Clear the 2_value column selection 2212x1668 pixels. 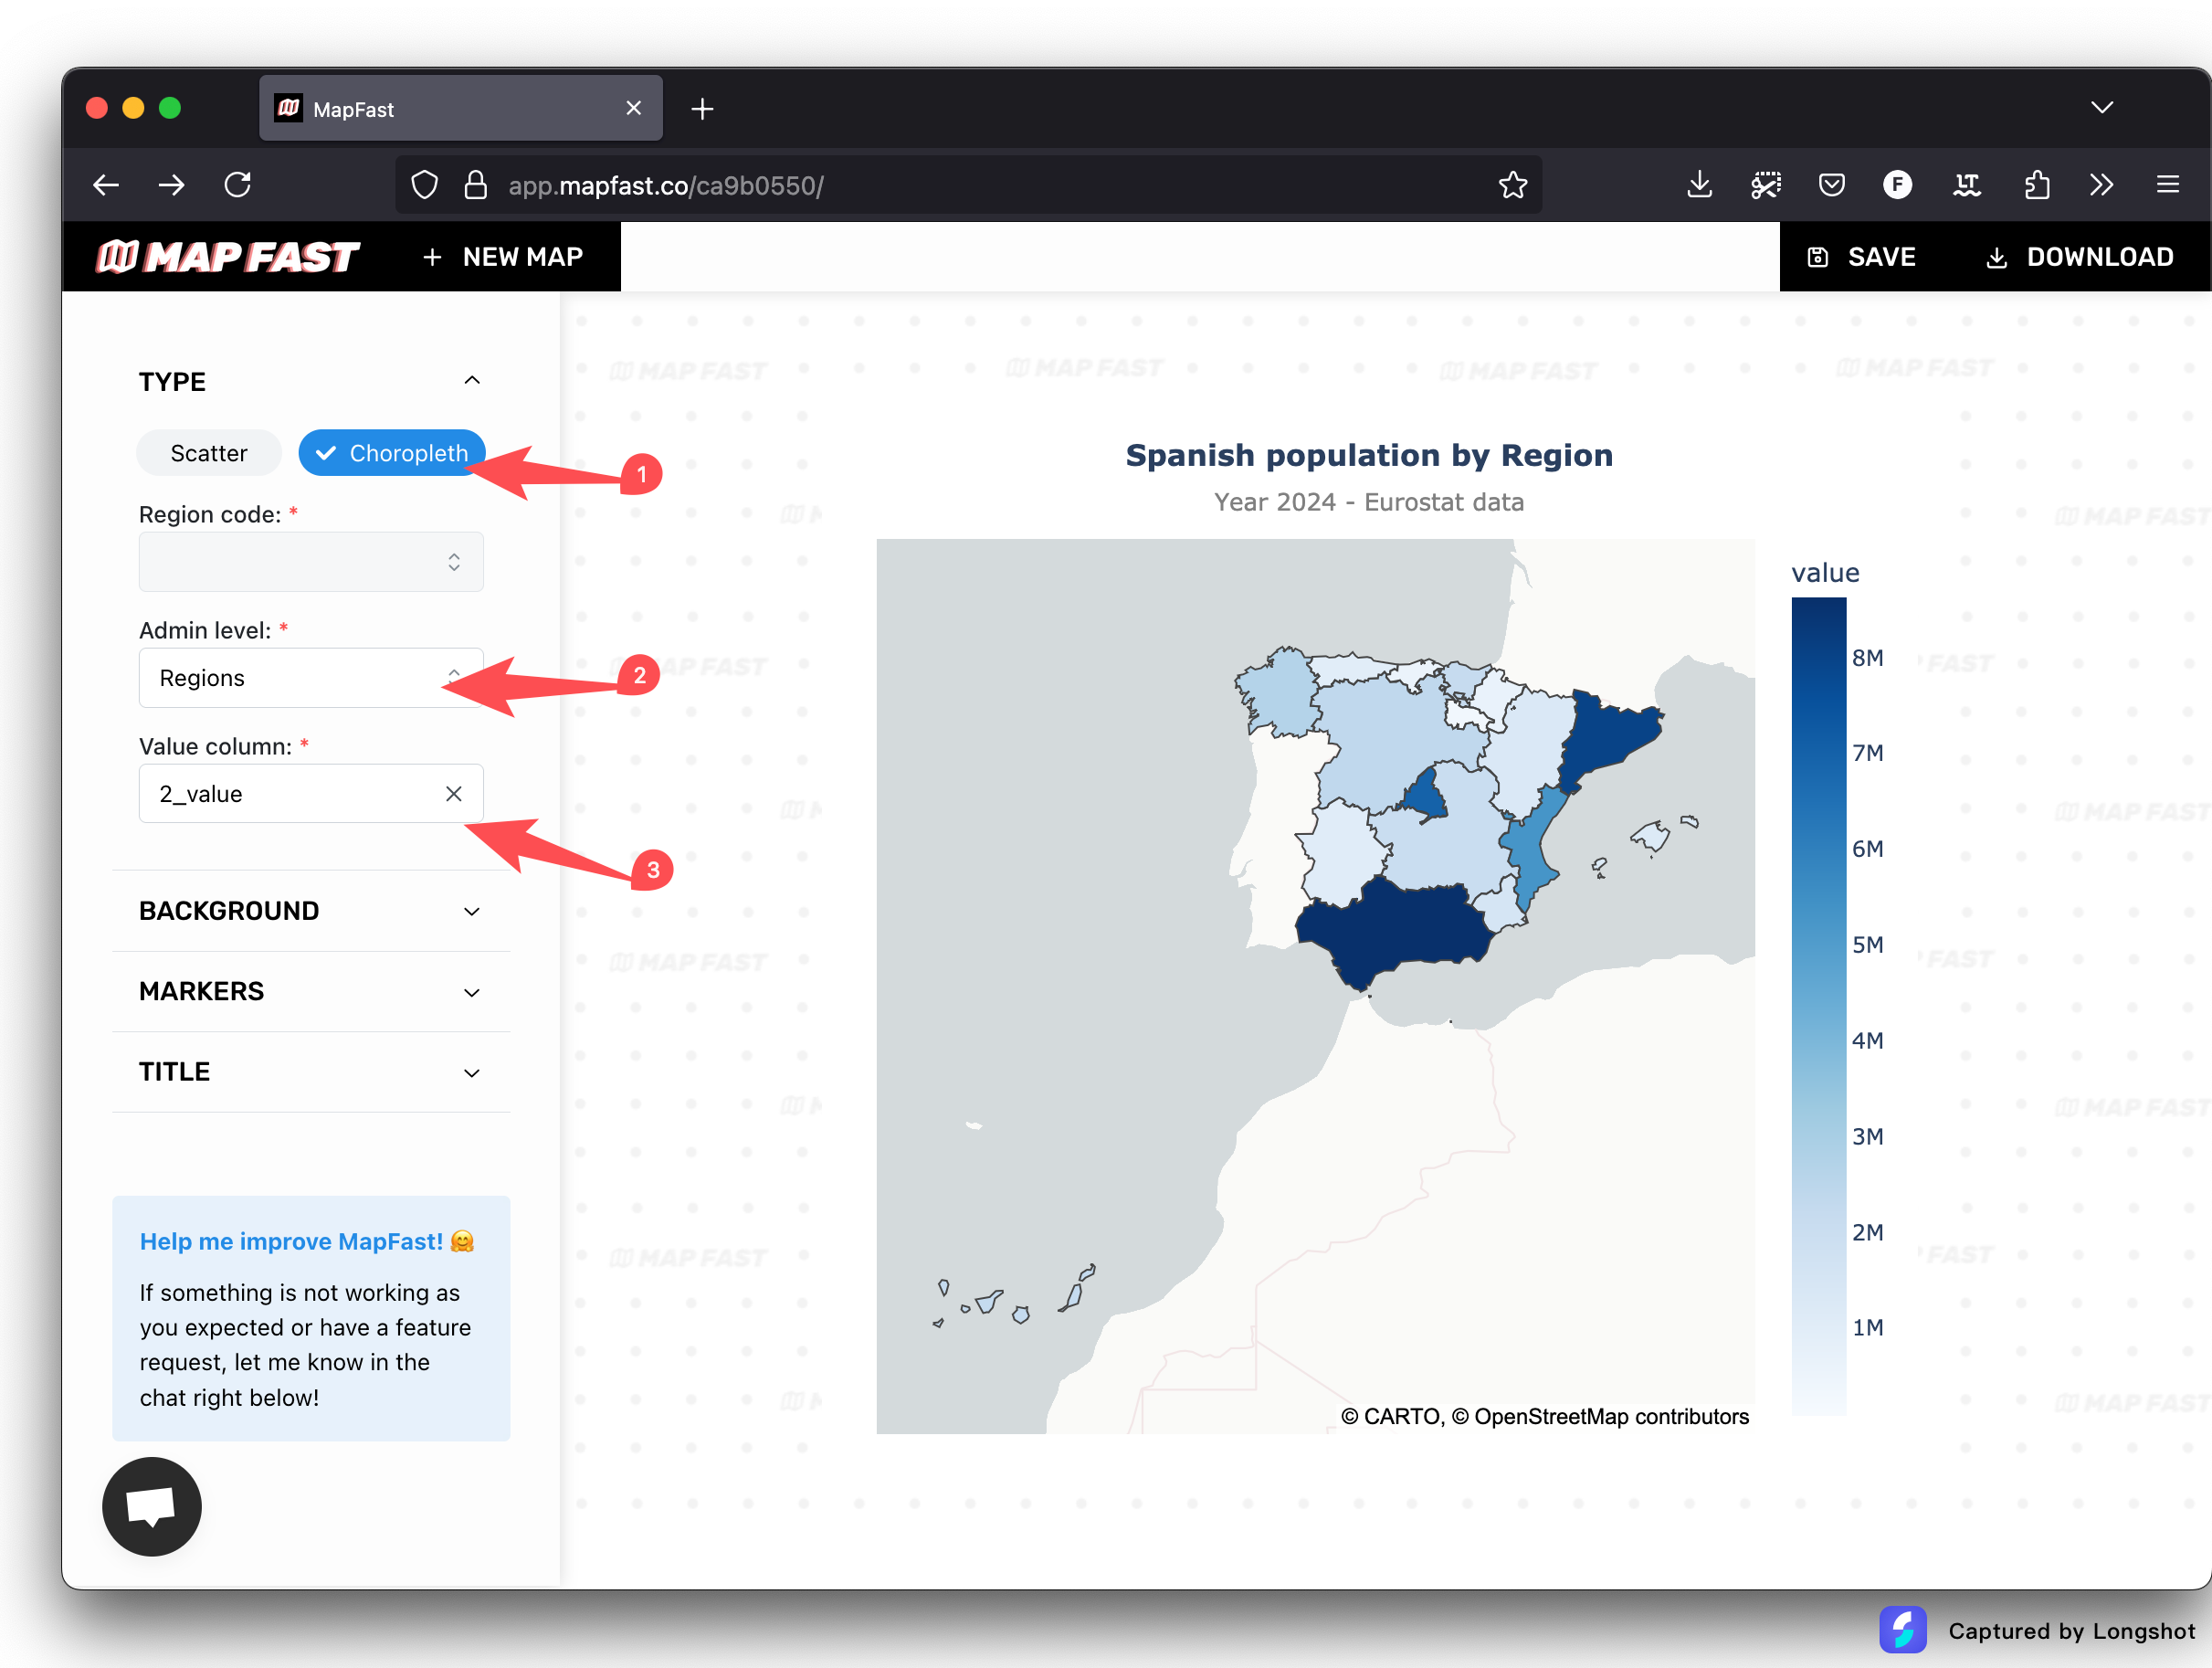pos(453,794)
